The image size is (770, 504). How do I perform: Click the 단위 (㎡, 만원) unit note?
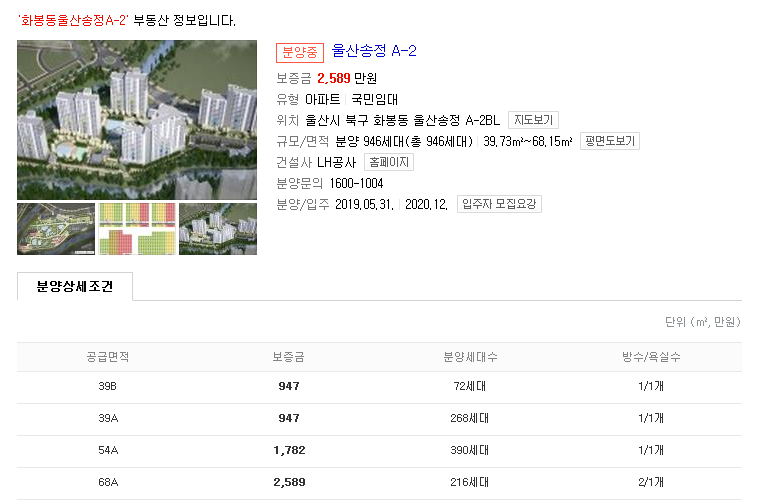pos(703,322)
